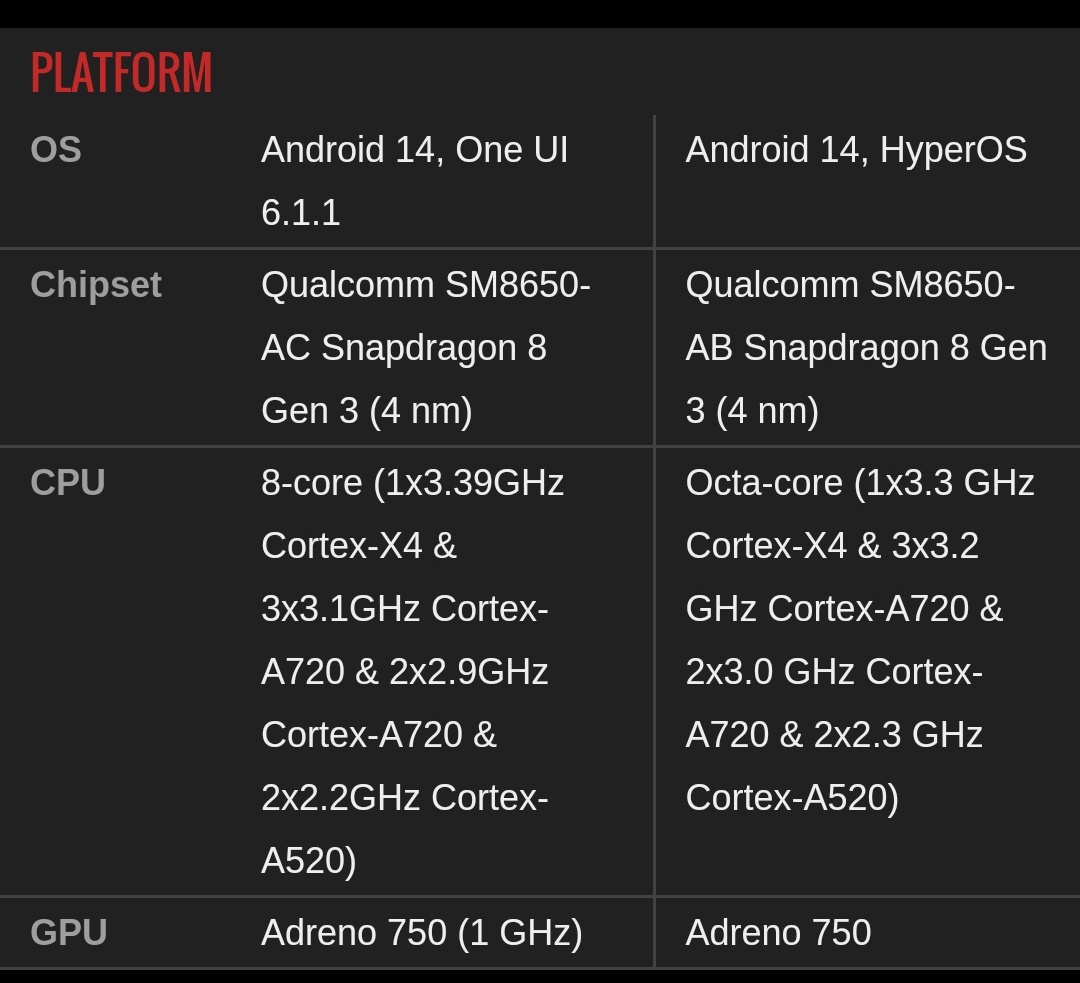This screenshot has width=1080, height=983.
Task: Click the 'Octa-core (1x3.3 GHz' line
Action: tap(859, 483)
